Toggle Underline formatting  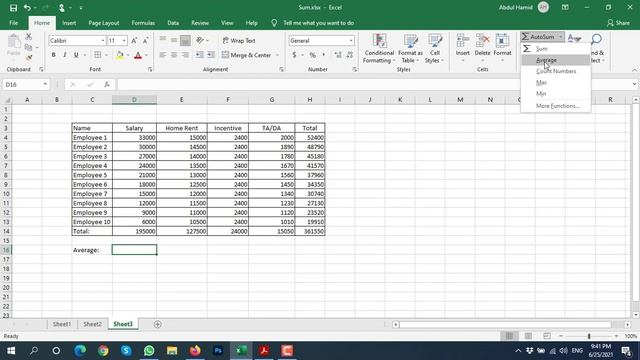(76, 55)
